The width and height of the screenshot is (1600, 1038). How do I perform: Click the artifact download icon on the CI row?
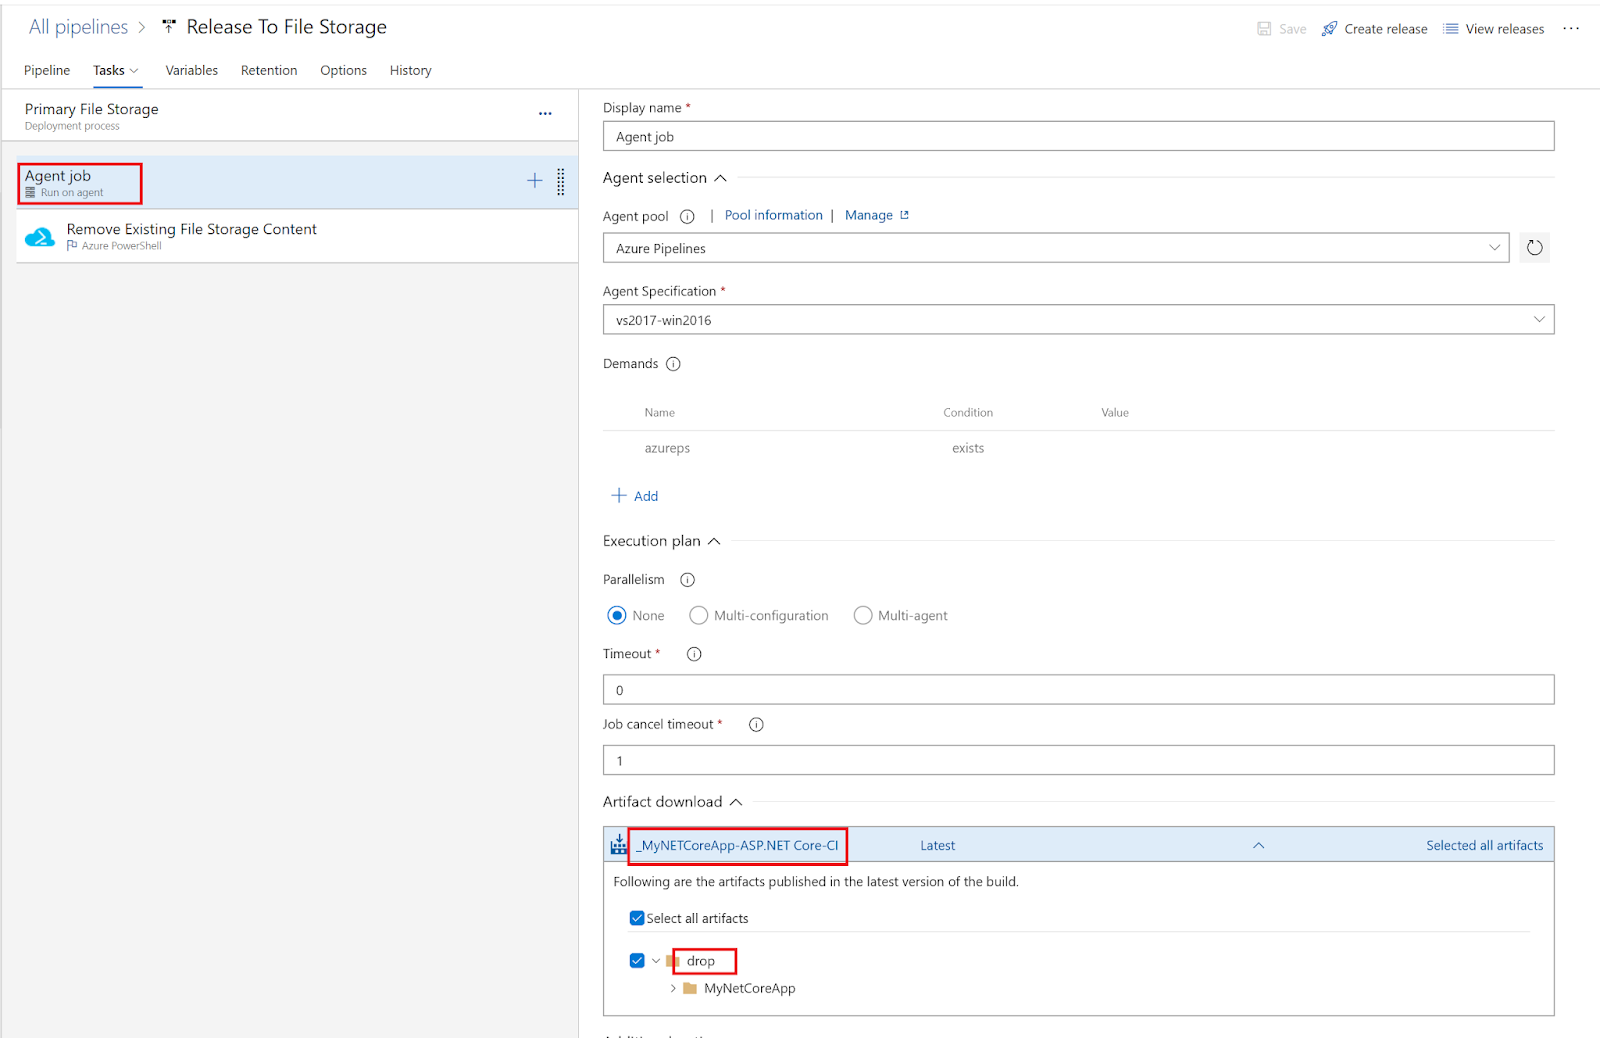(617, 844)
